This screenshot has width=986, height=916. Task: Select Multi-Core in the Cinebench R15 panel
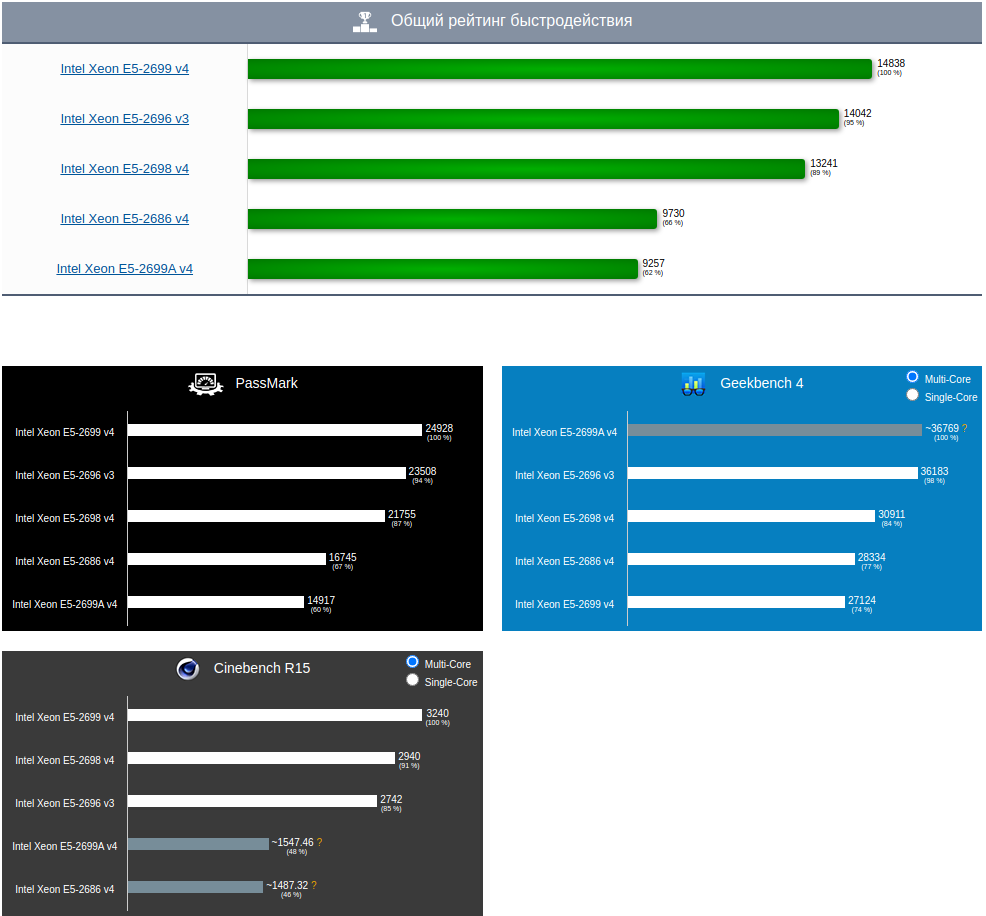coord(413,662)
